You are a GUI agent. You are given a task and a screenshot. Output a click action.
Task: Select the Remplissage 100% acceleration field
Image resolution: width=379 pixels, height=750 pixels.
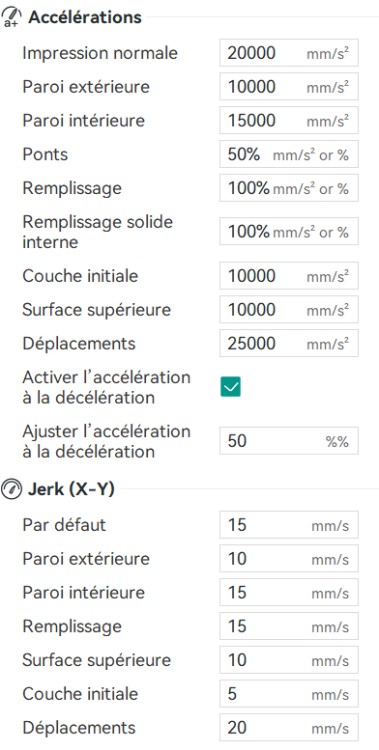click(x=289, y=188)
